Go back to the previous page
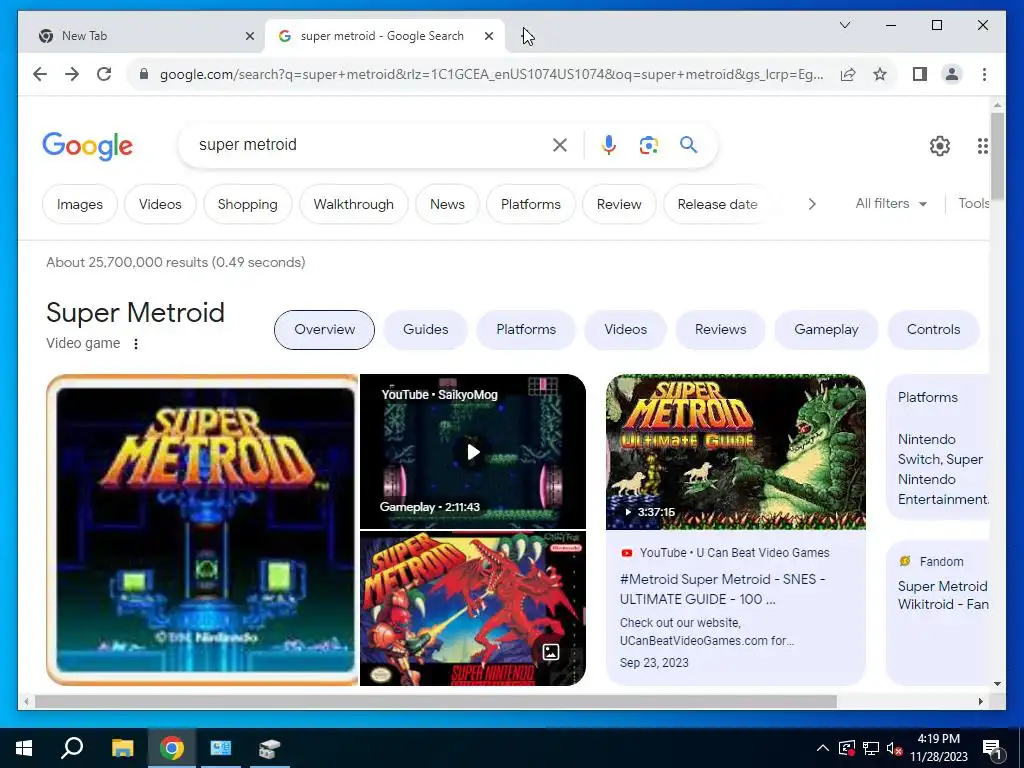The height and width of the screenshot is (768, 1024). tap(40, 74)
